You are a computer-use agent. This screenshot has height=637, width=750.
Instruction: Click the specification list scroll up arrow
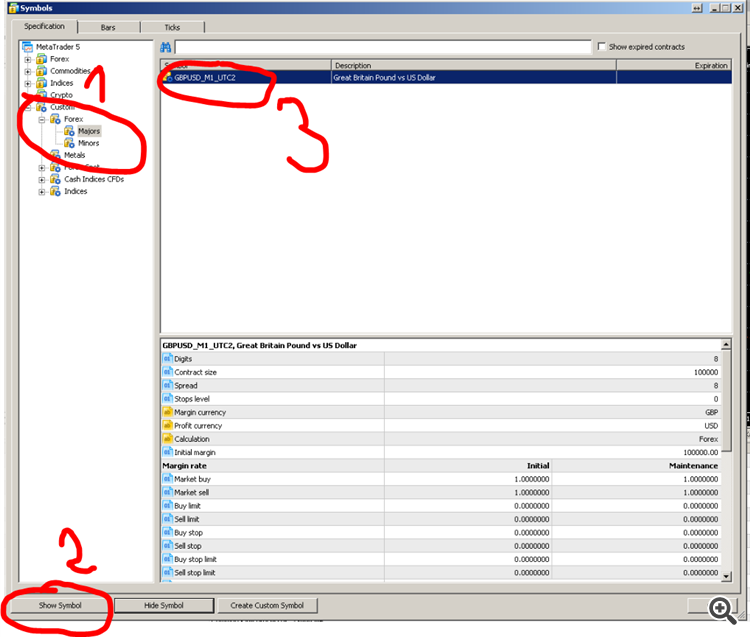(x=726, y=344)
